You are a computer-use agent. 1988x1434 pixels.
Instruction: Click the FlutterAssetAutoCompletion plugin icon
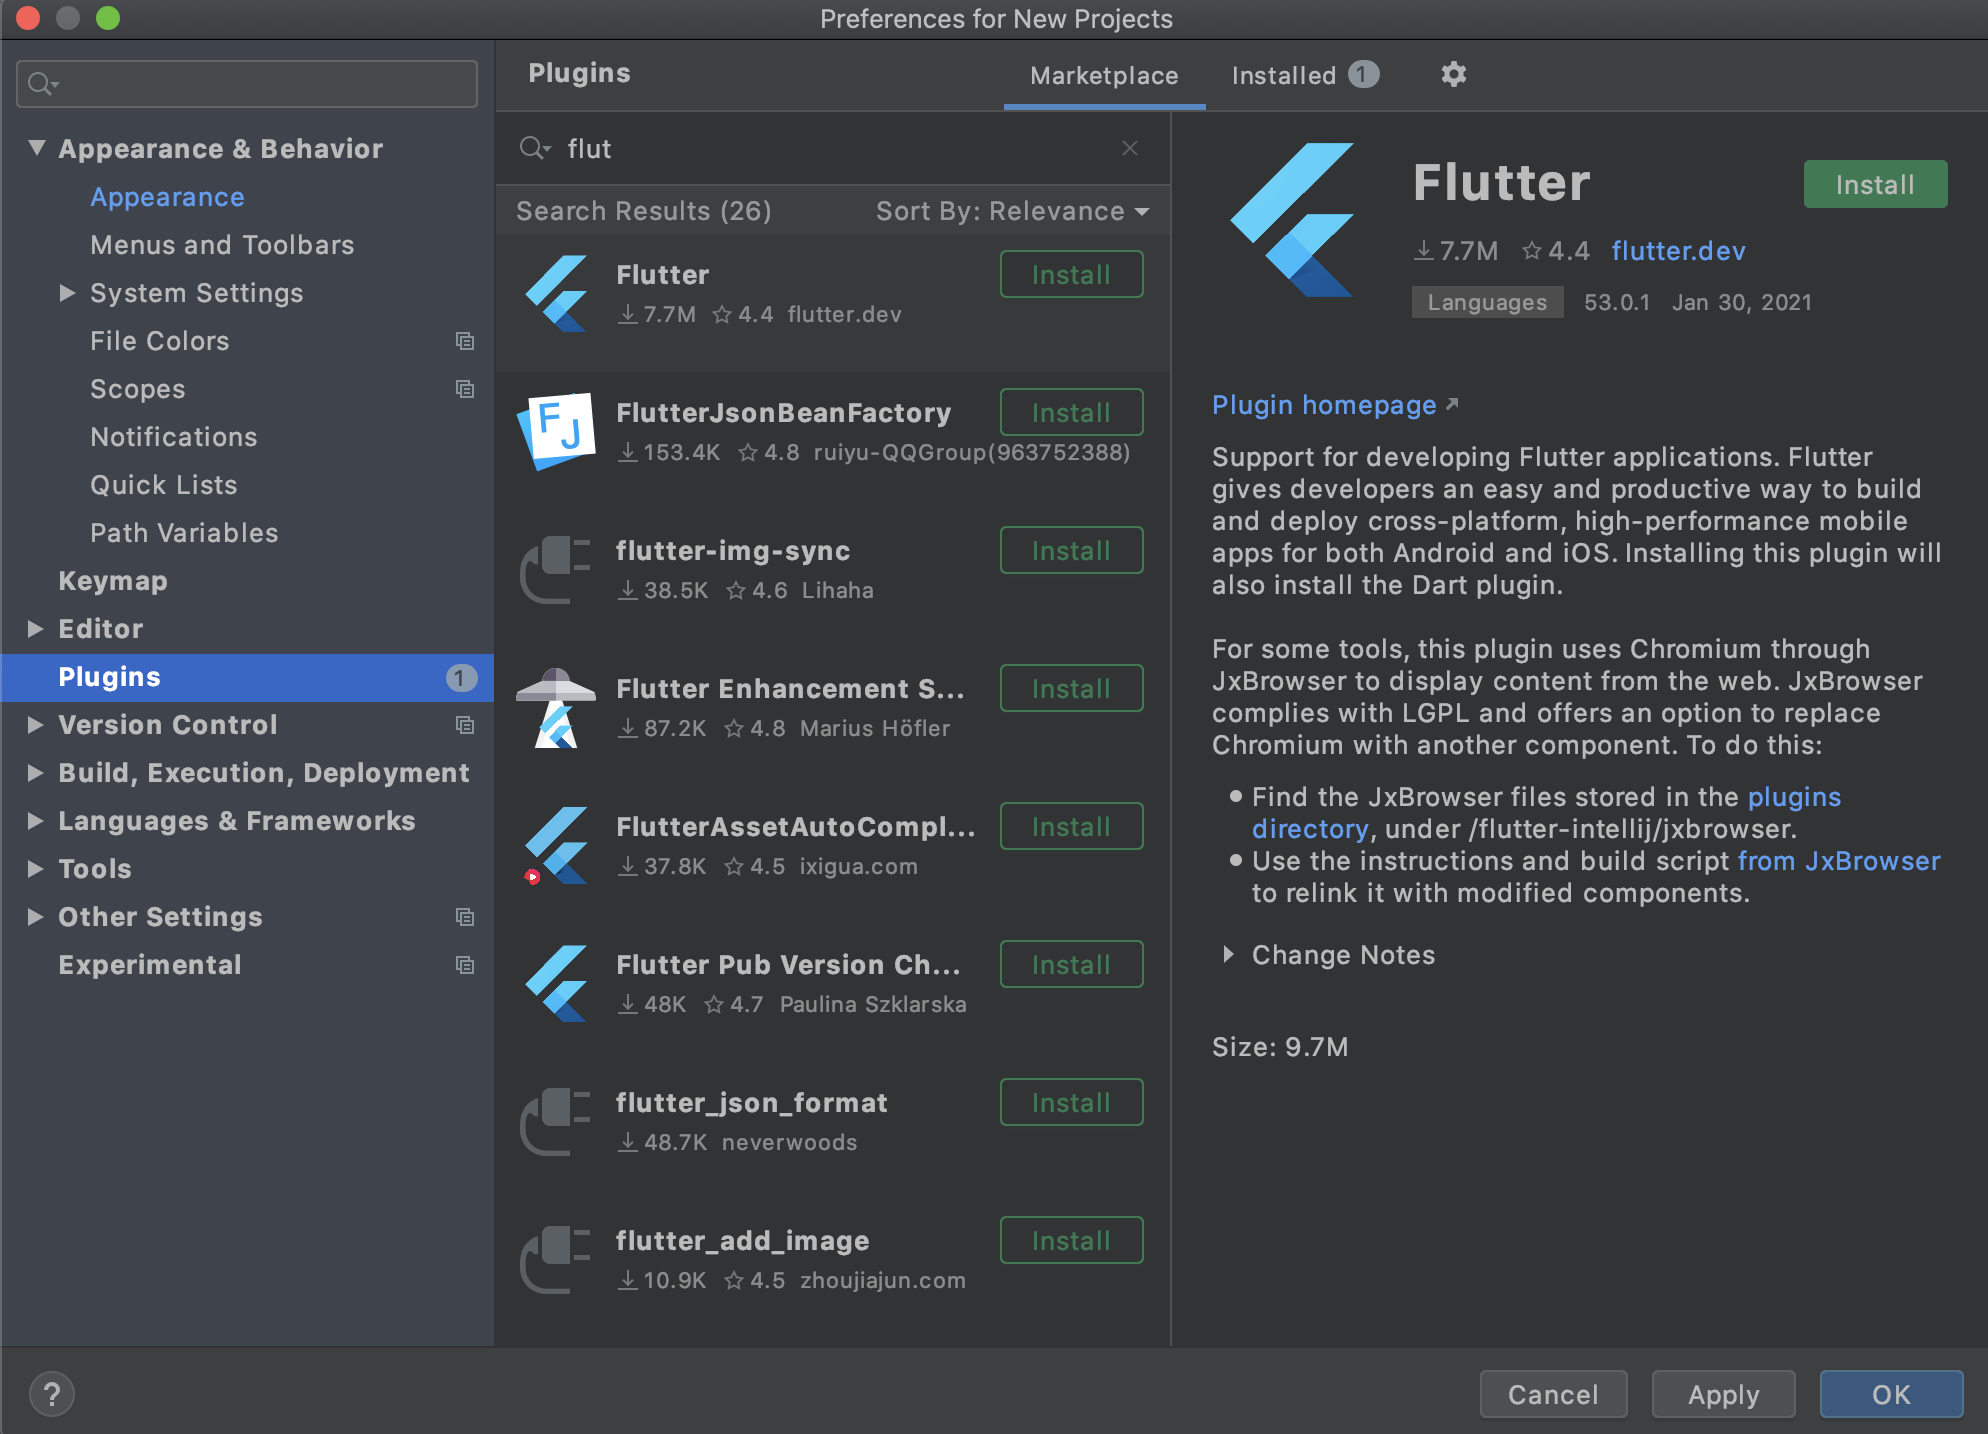[556, 846]
